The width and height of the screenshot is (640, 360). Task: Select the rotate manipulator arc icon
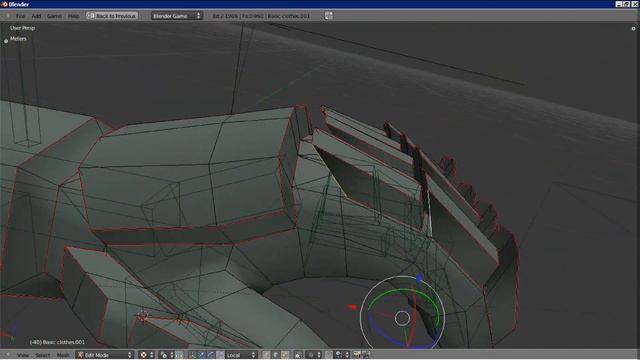[x=211, y=355]
